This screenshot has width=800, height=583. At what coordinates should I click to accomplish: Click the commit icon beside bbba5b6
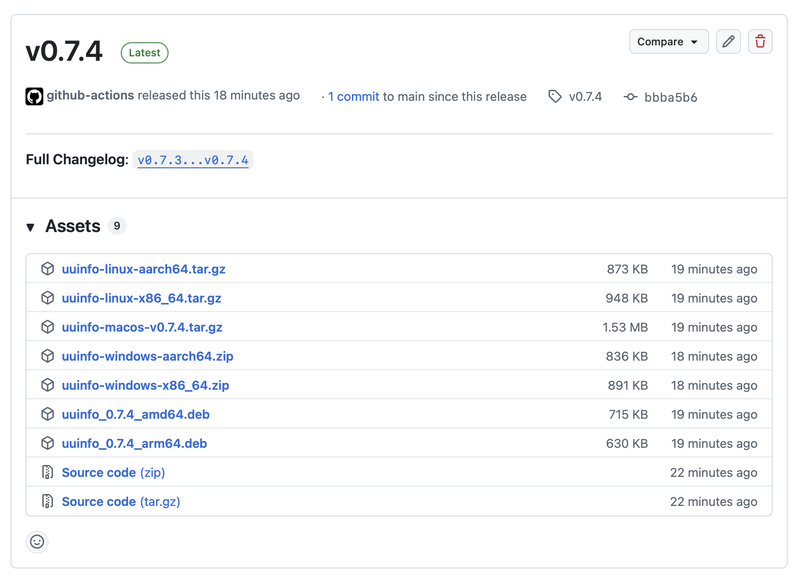tap(631, 96)
